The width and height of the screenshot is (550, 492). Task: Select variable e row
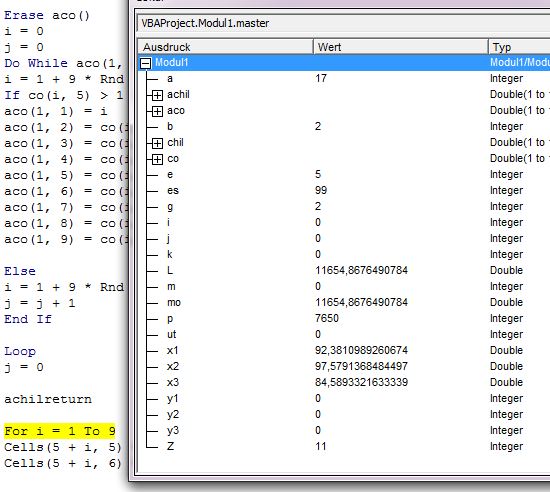[x=344, y=175]
